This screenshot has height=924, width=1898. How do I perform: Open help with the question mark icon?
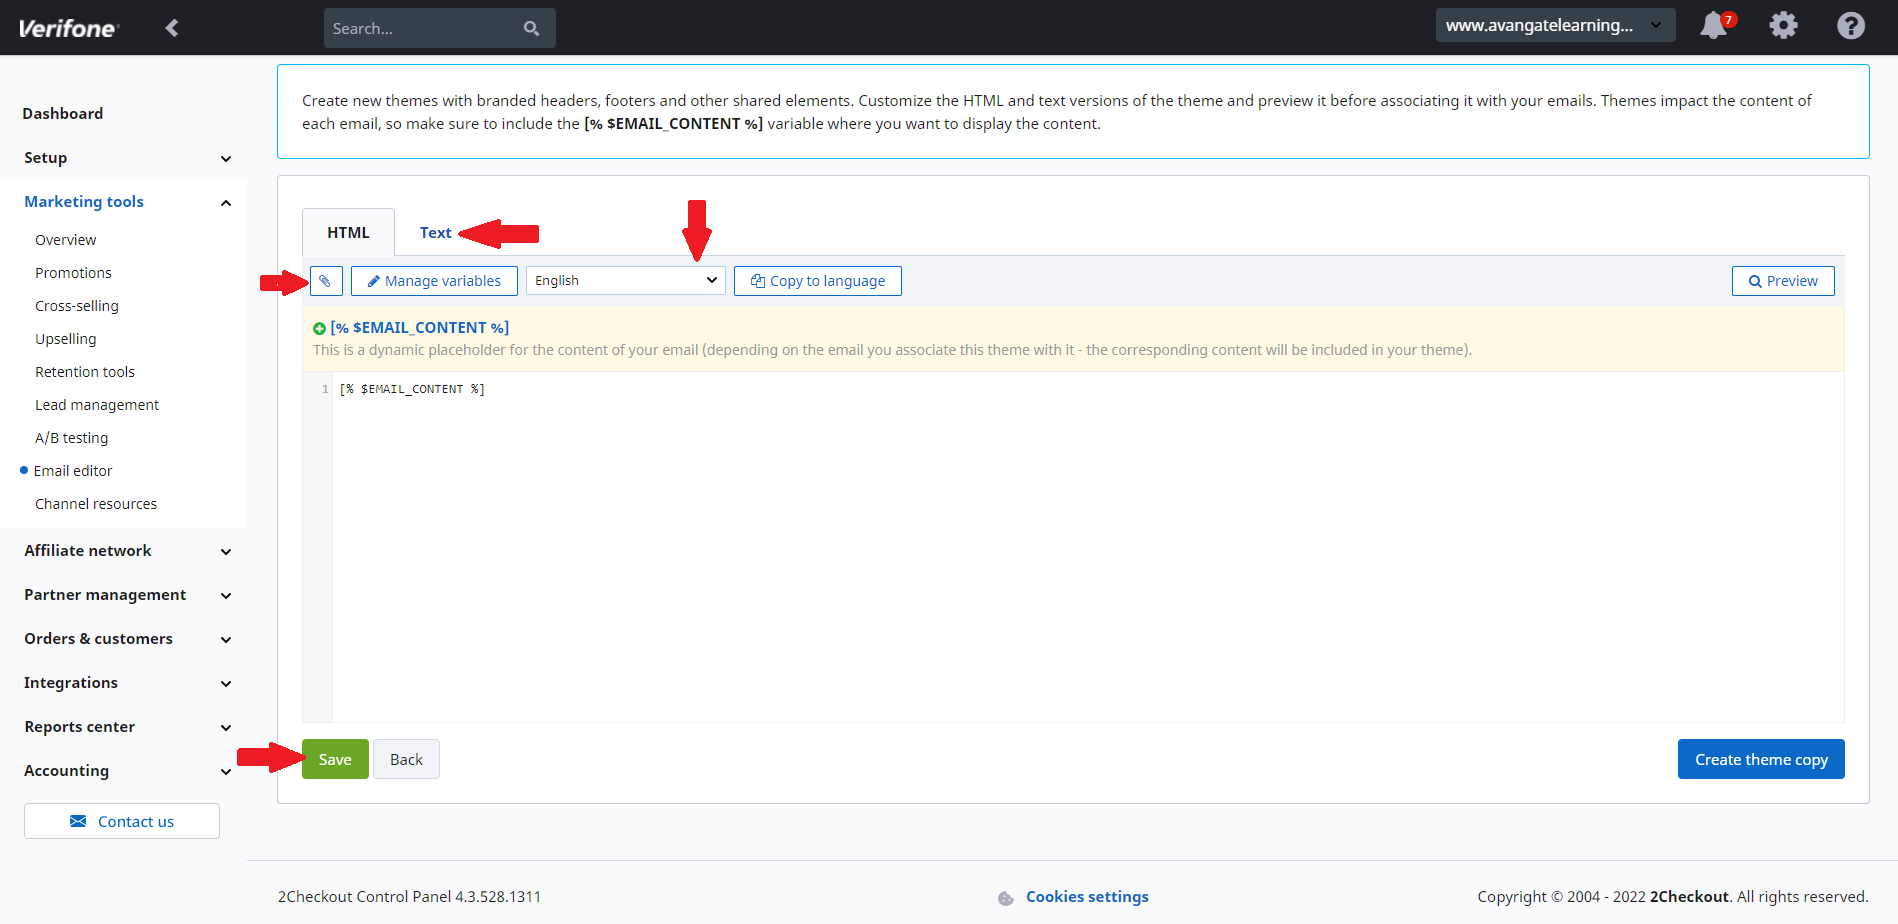(1851, 25)
